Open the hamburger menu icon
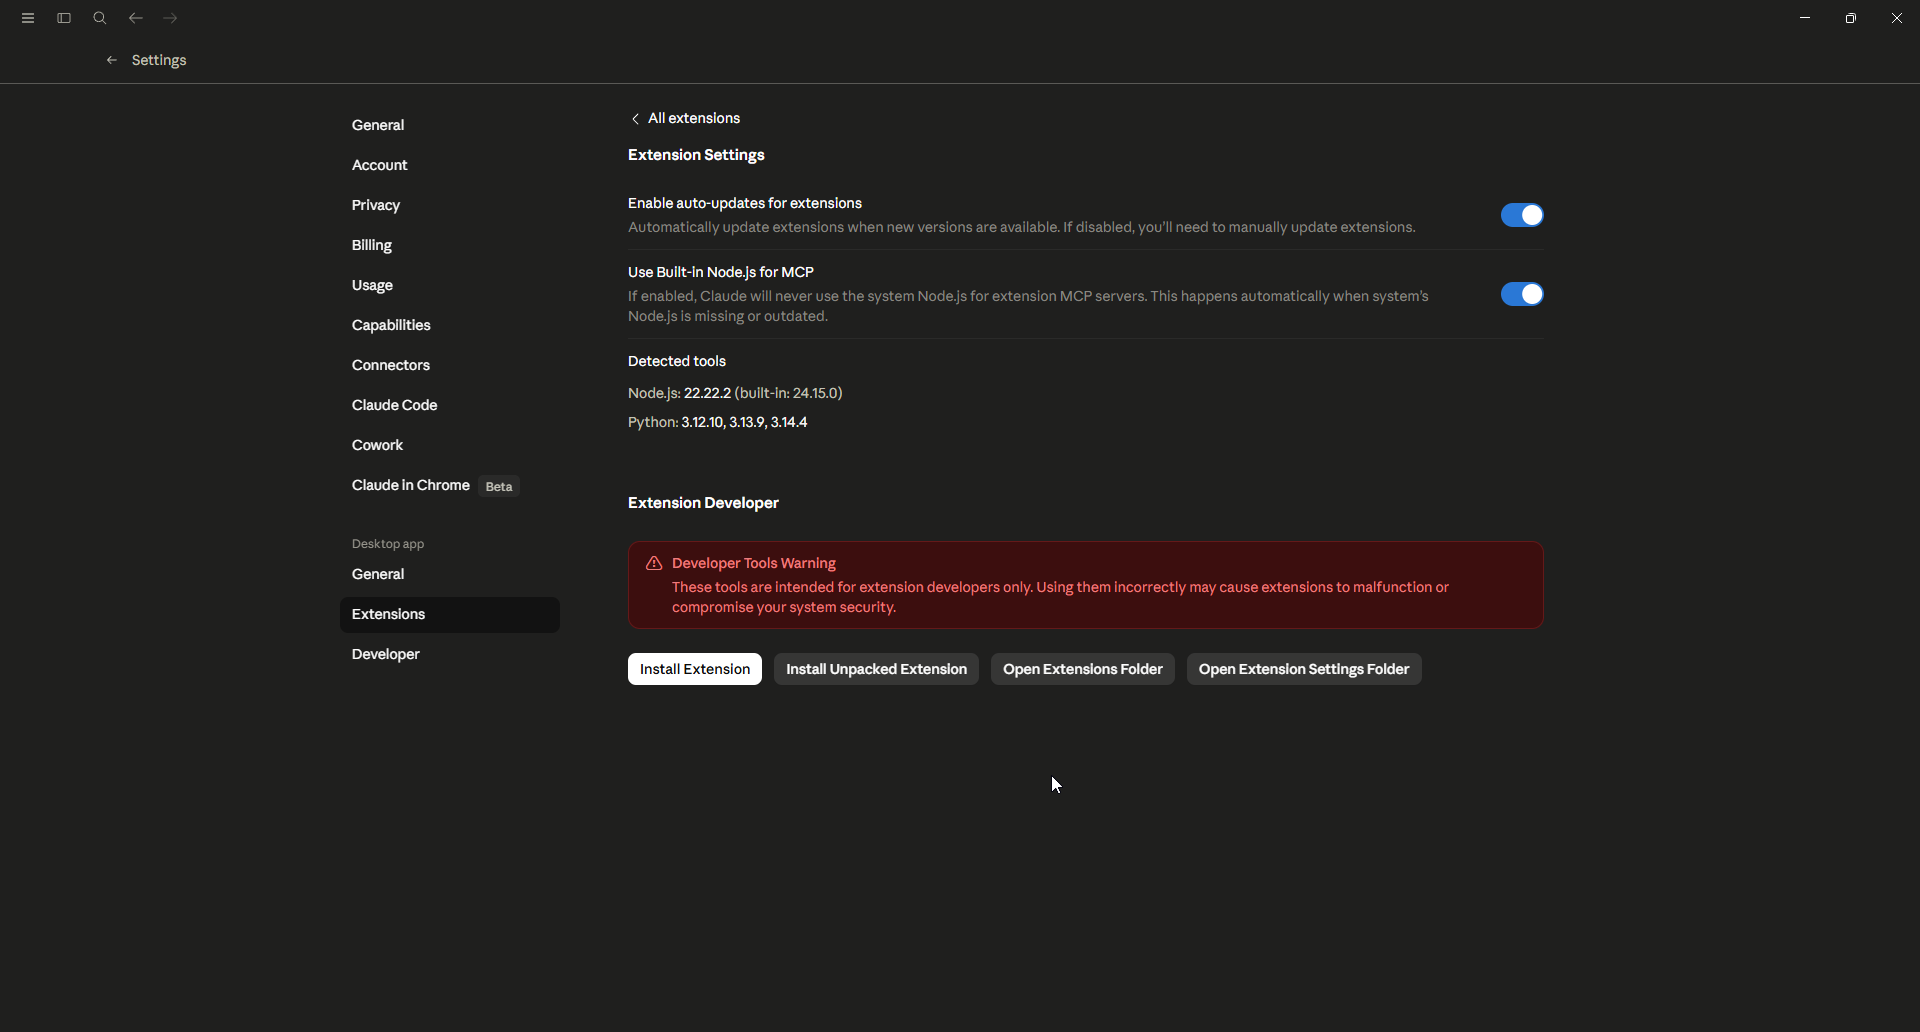1920x1032 pixels. 28,18
